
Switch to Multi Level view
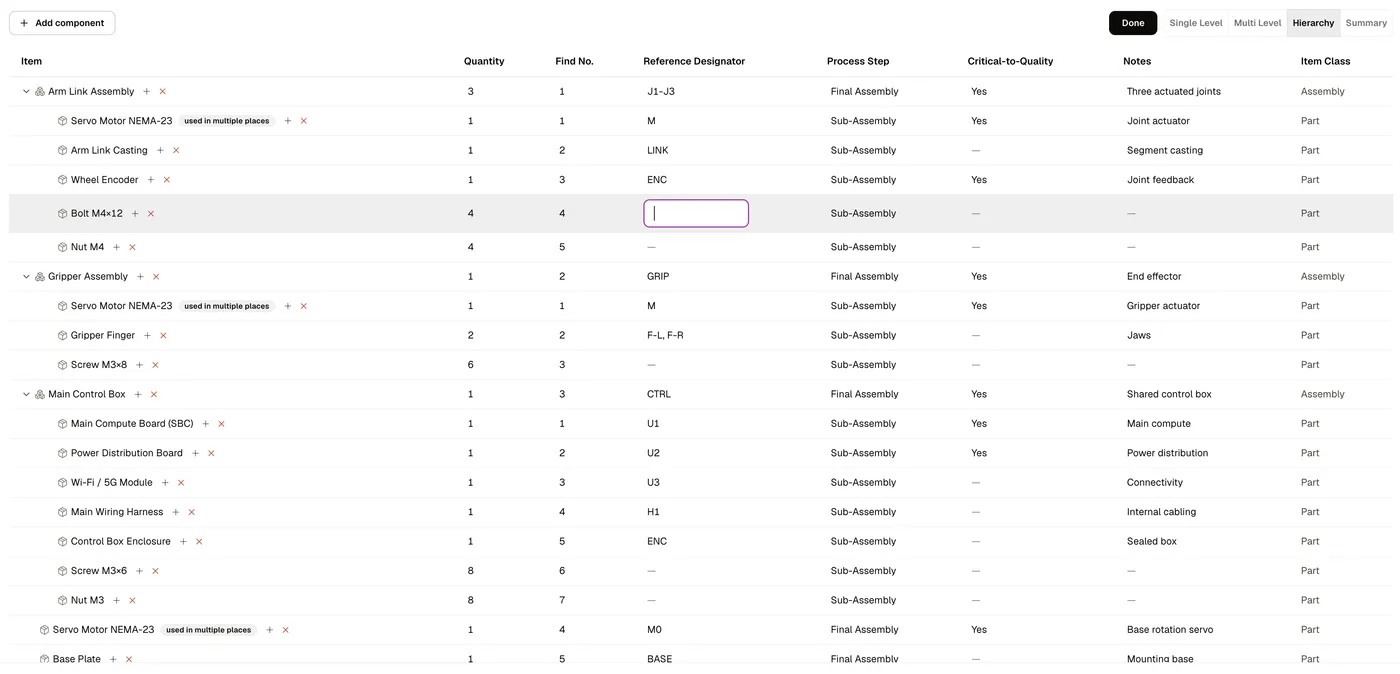pyautogui.click(x=1257, y=23)
